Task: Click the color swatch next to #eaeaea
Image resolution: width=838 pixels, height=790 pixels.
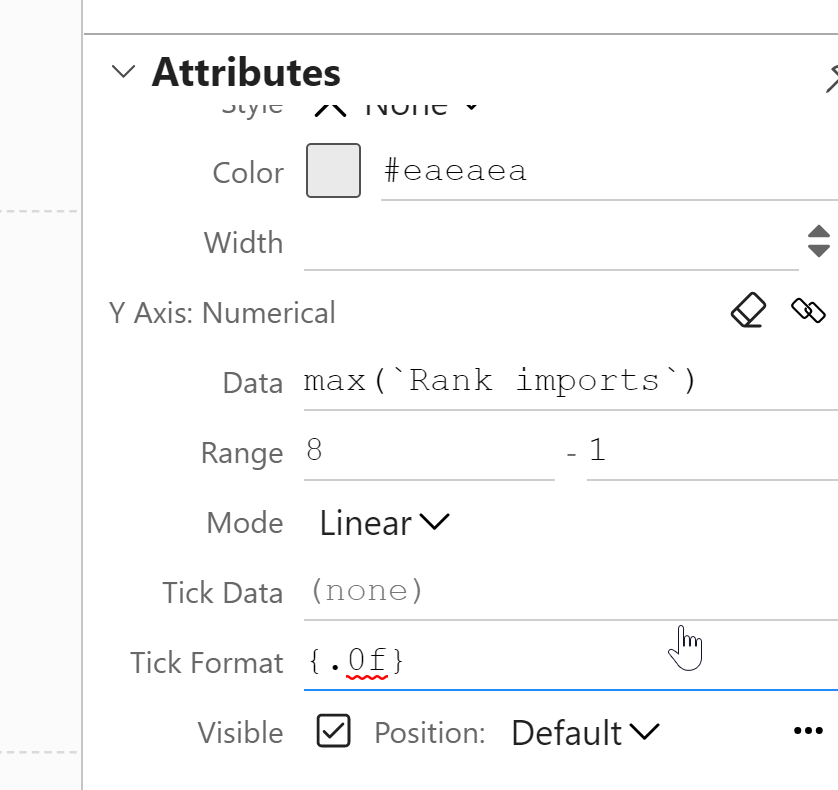Action: tap(332, 171)
